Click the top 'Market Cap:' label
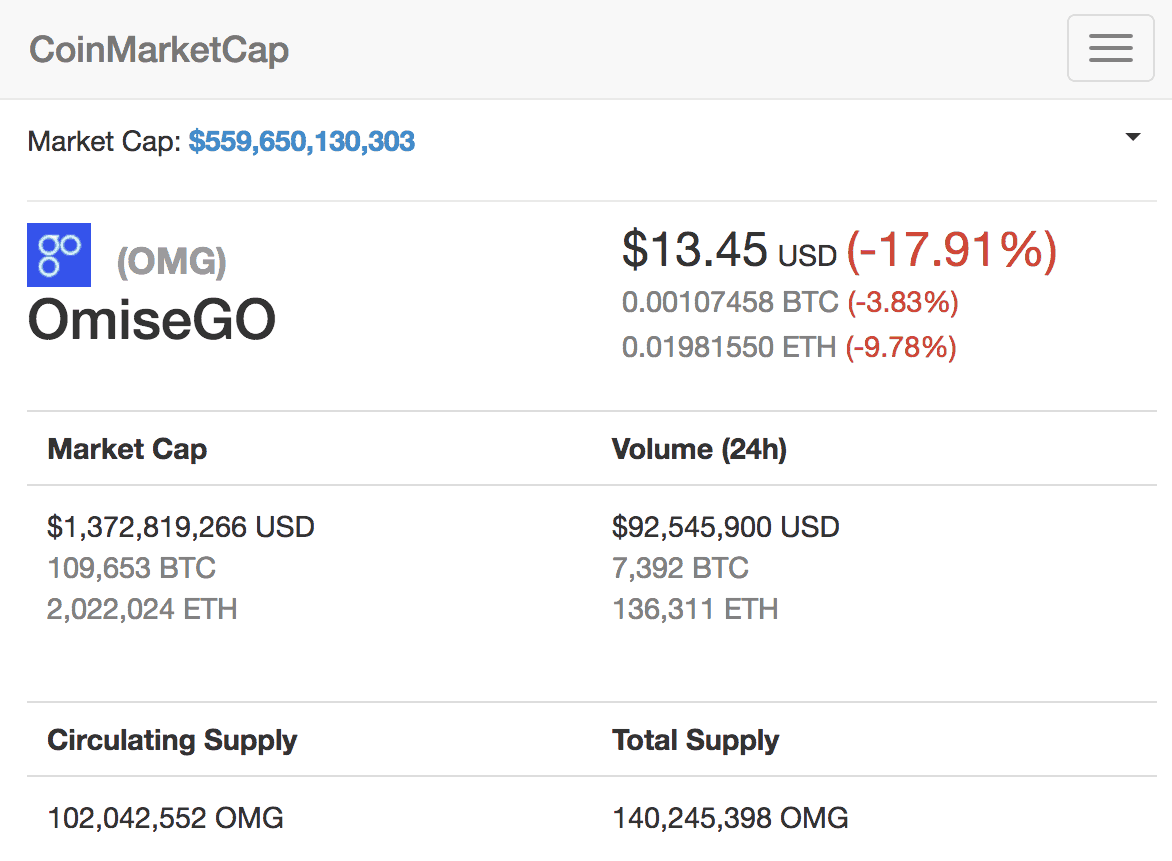 (105, 141)
